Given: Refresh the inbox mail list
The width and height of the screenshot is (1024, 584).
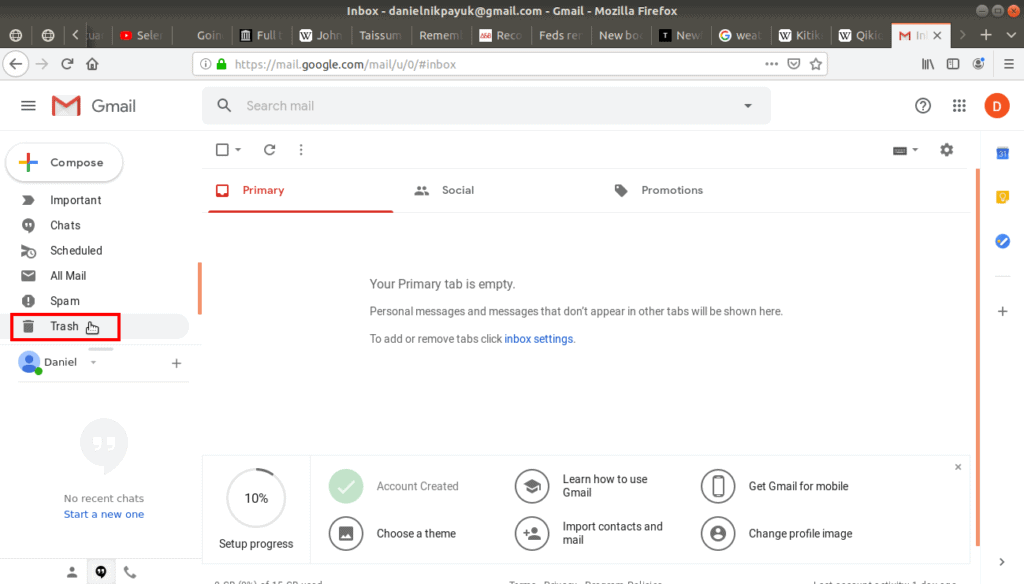Looking at the screenshot, I should 269,150.
